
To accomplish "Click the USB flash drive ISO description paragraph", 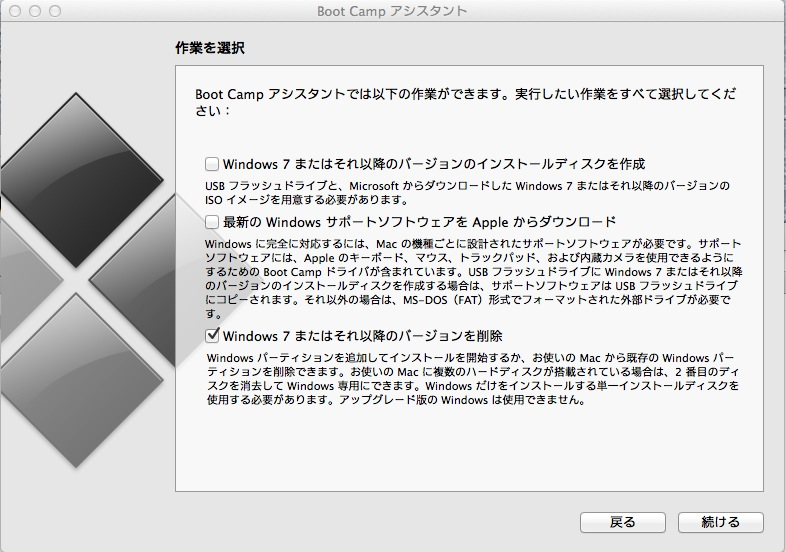I will [x=467, y=193].
